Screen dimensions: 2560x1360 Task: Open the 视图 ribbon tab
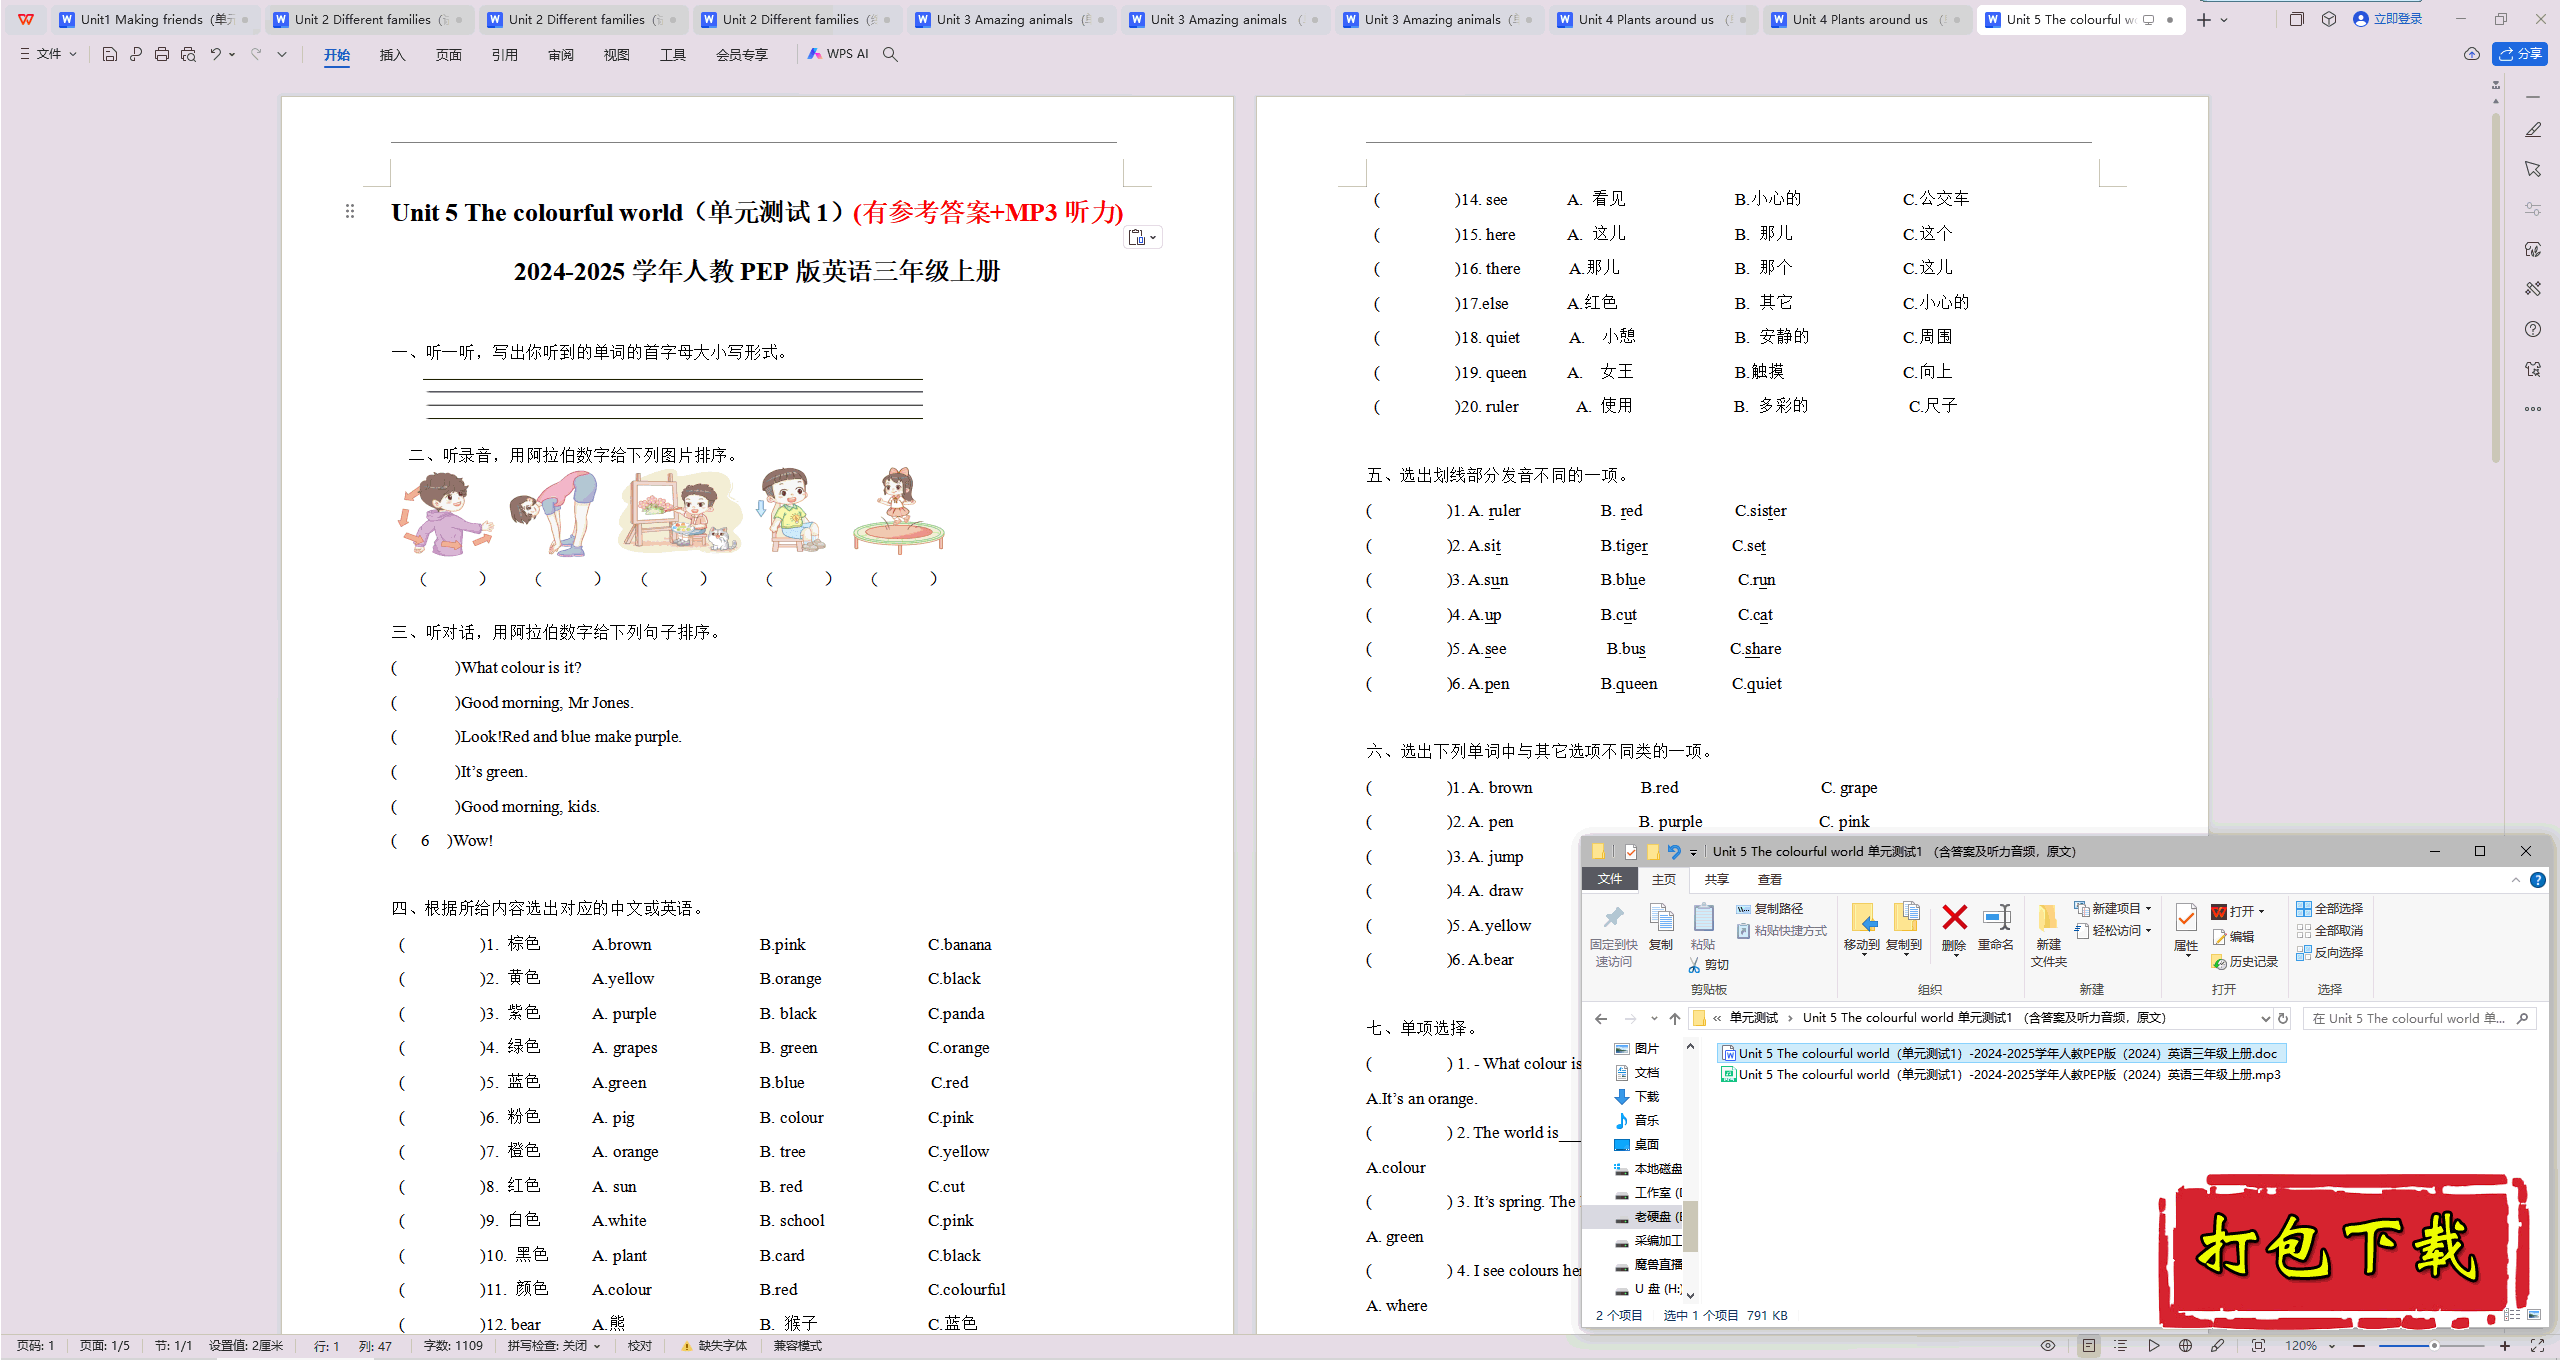pos(617,55)
